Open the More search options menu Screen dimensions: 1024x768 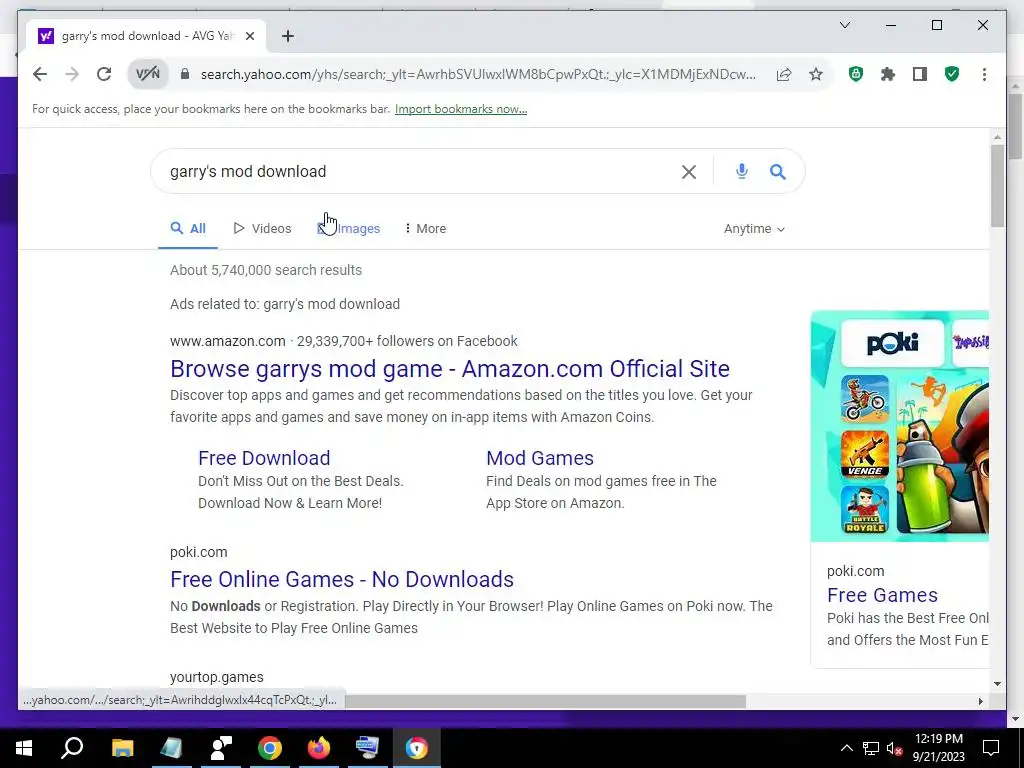425,229
